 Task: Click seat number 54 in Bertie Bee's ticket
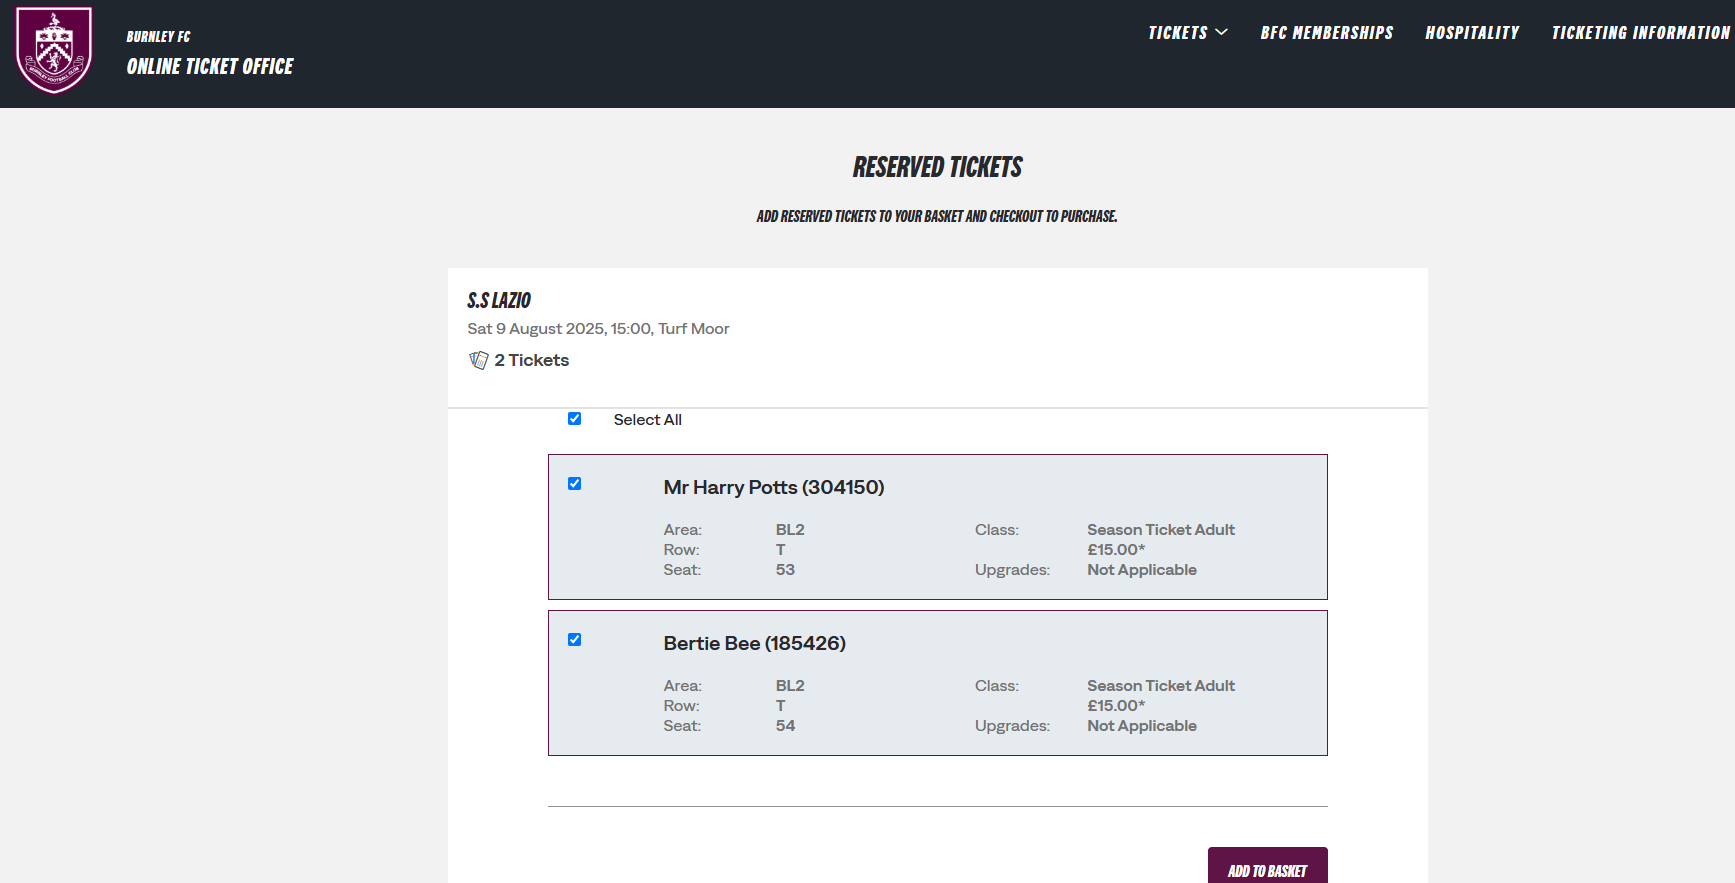tap(785, 726)
